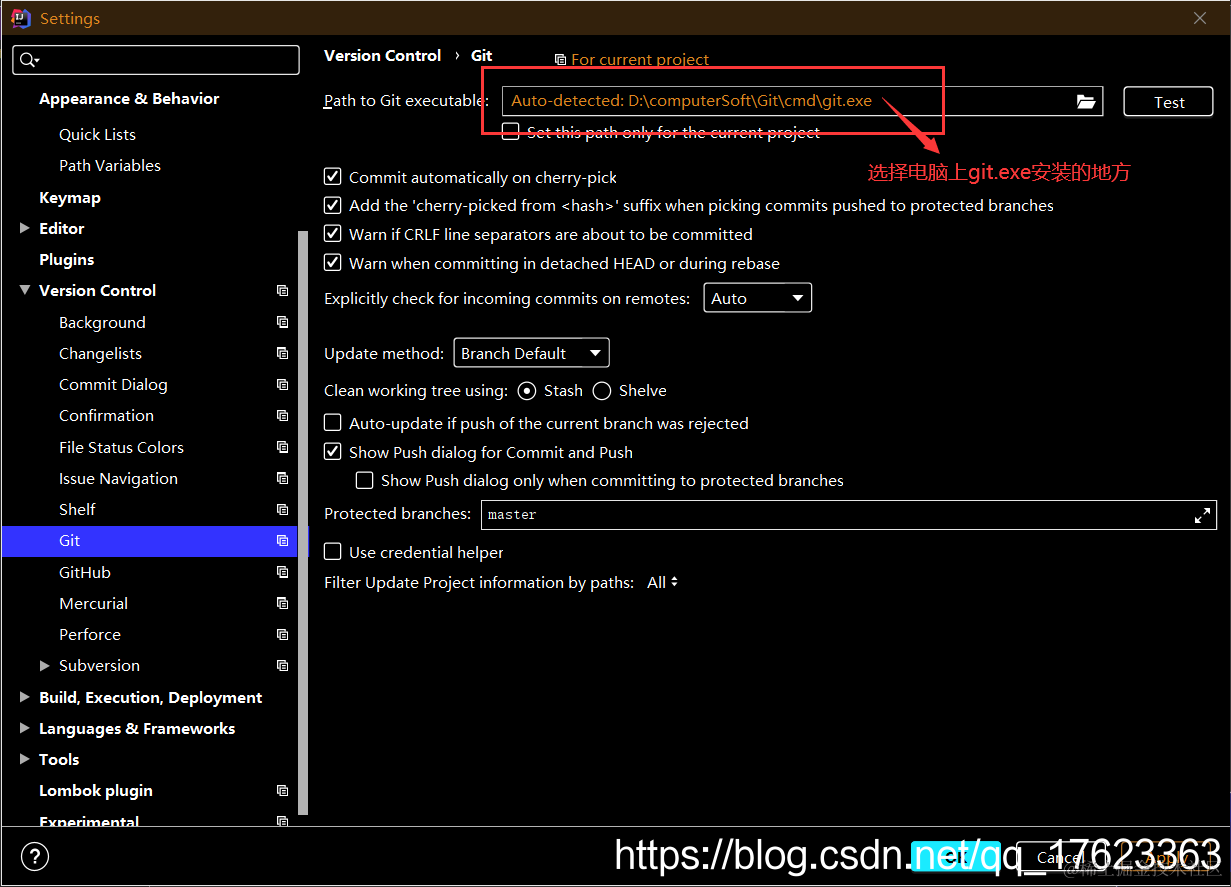
Task: Expand Languages & Frameworks section
Action: (25, 728)
